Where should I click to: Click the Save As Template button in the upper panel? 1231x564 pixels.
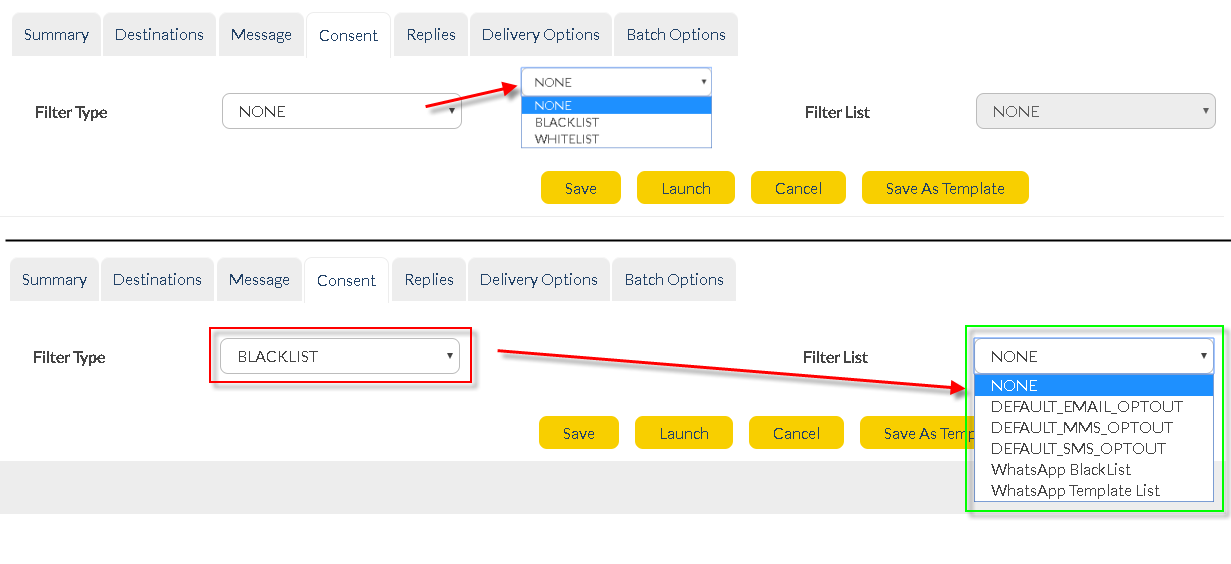click(945, 188)
